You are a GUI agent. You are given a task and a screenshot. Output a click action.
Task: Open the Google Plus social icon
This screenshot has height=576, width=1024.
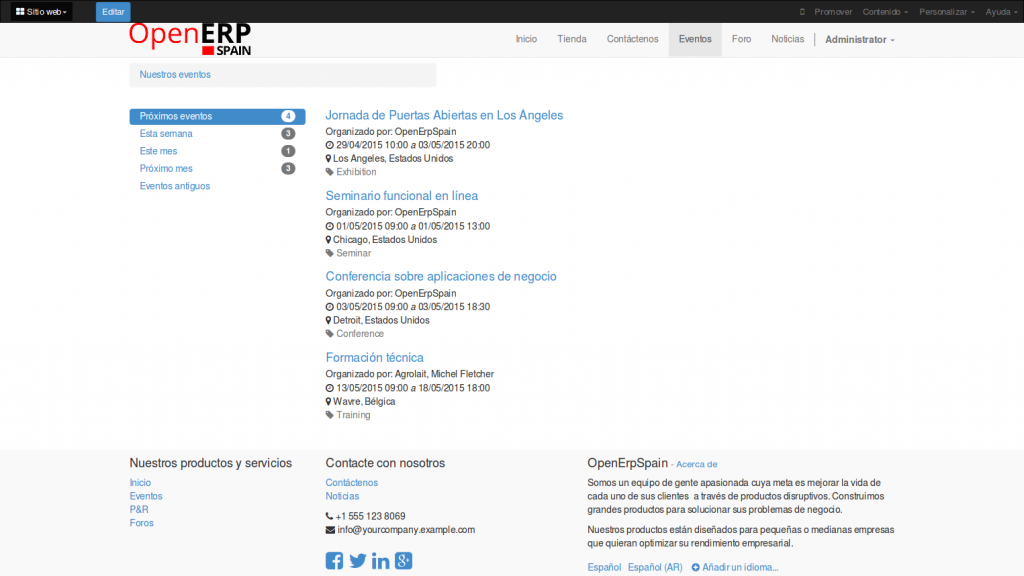click(x=404, y=560)
